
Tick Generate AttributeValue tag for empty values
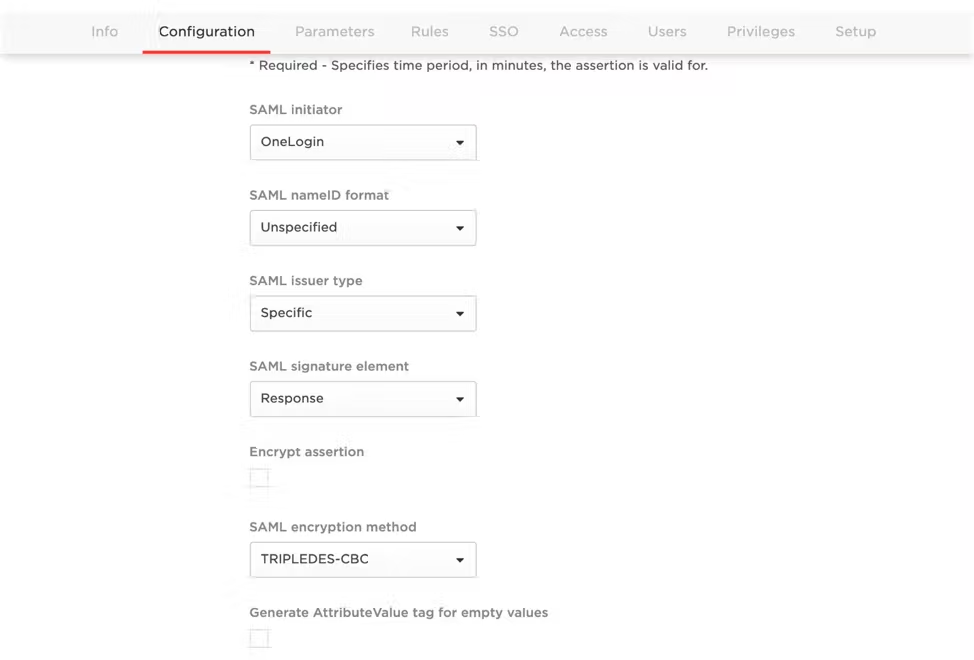point(259,638)
